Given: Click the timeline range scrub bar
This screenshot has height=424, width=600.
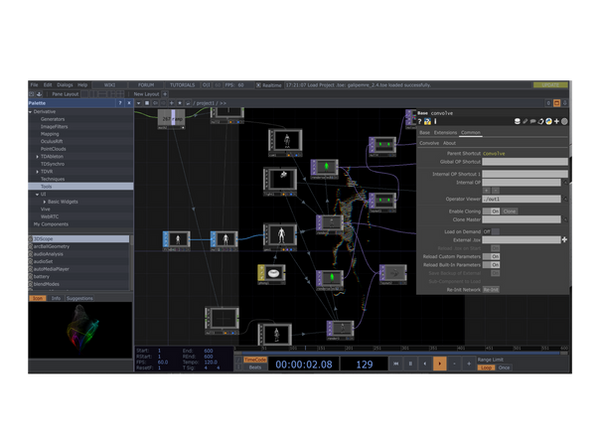Looking at the screenshot, I should pyautogui.click(x=401, y=353).
